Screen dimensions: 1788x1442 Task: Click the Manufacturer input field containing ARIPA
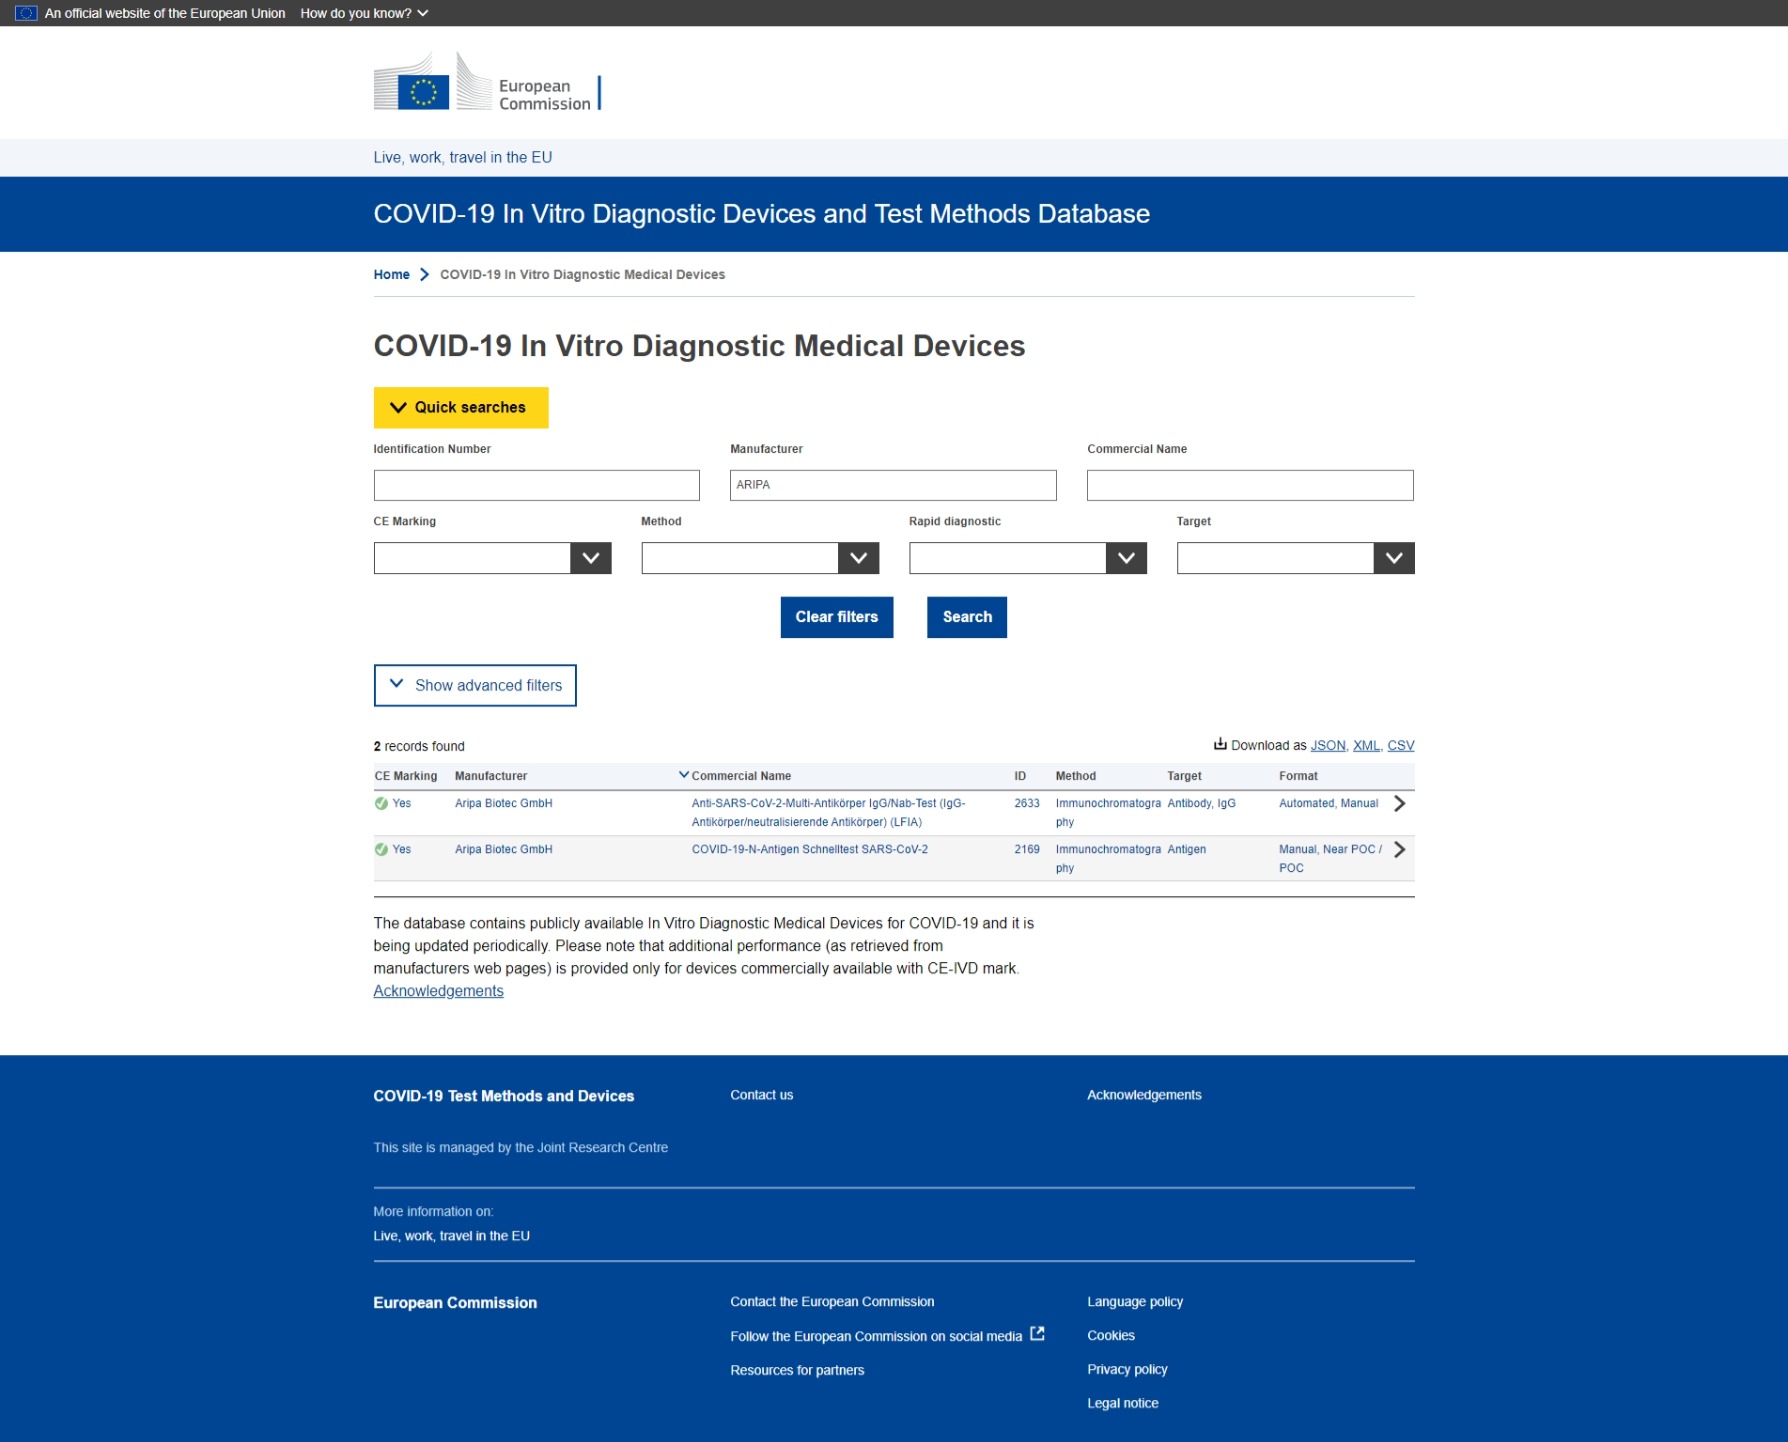(892, 486)
